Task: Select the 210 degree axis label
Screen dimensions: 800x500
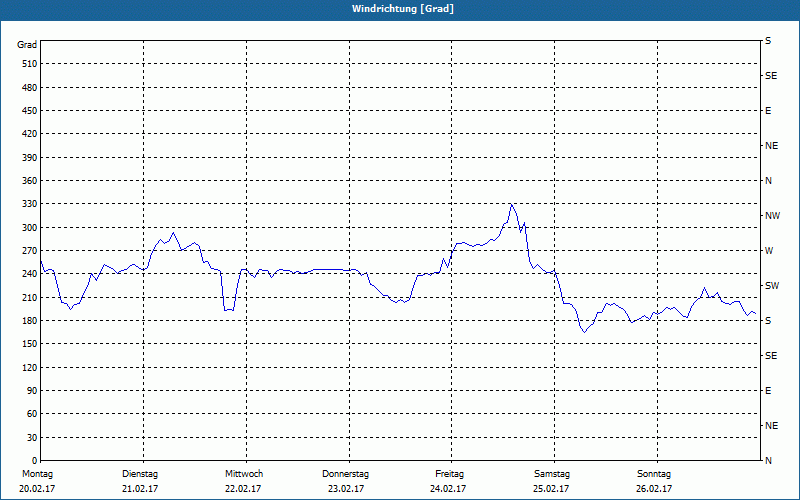Action: (x=30, y=297)
